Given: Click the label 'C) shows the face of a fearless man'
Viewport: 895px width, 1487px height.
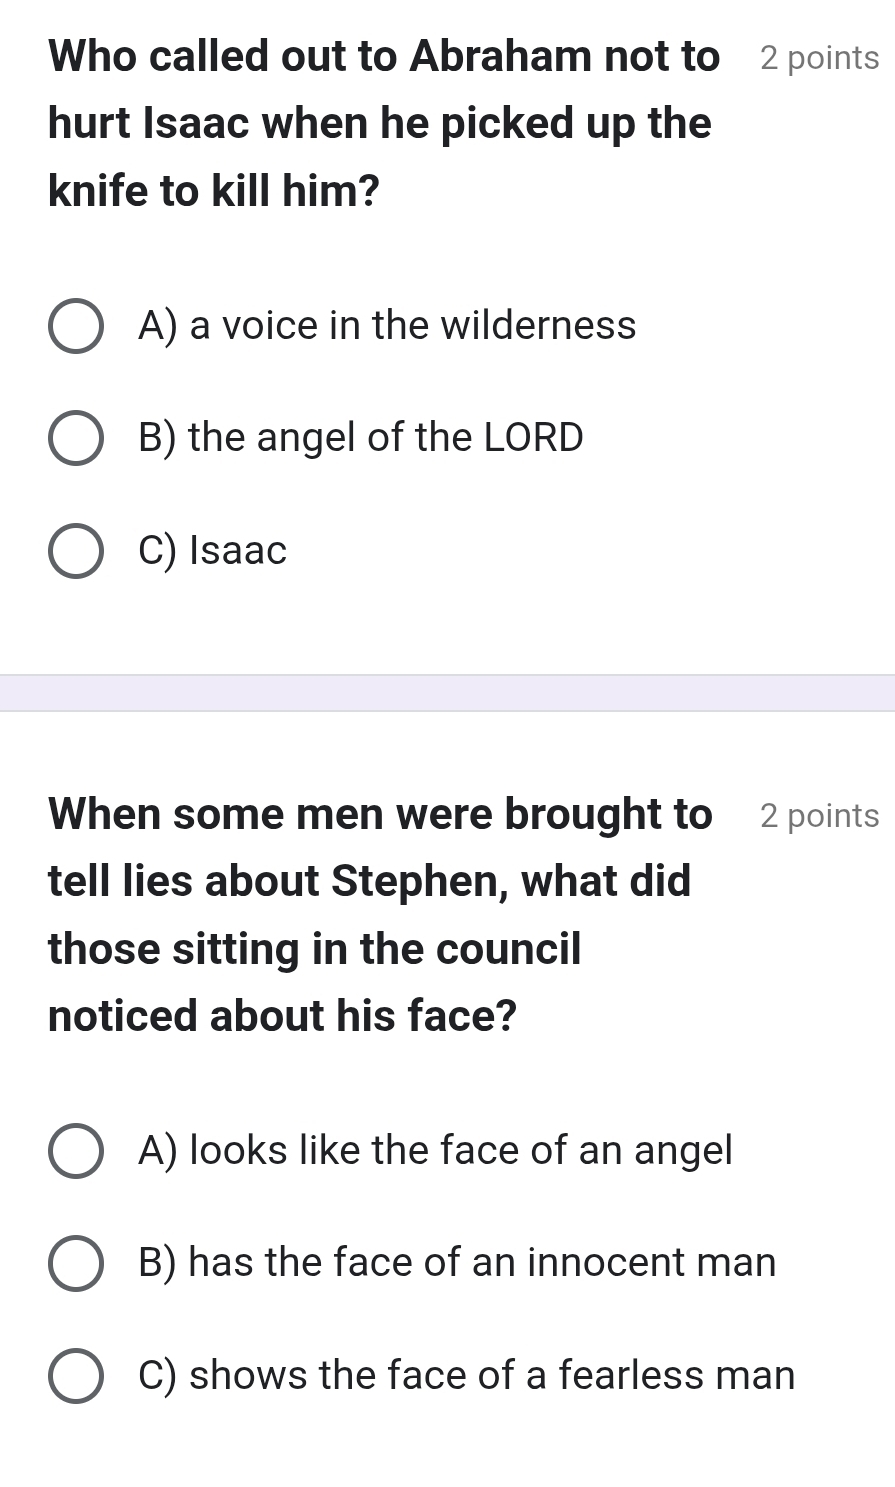Looking at the screenshot, I should tap(467, 1376).
